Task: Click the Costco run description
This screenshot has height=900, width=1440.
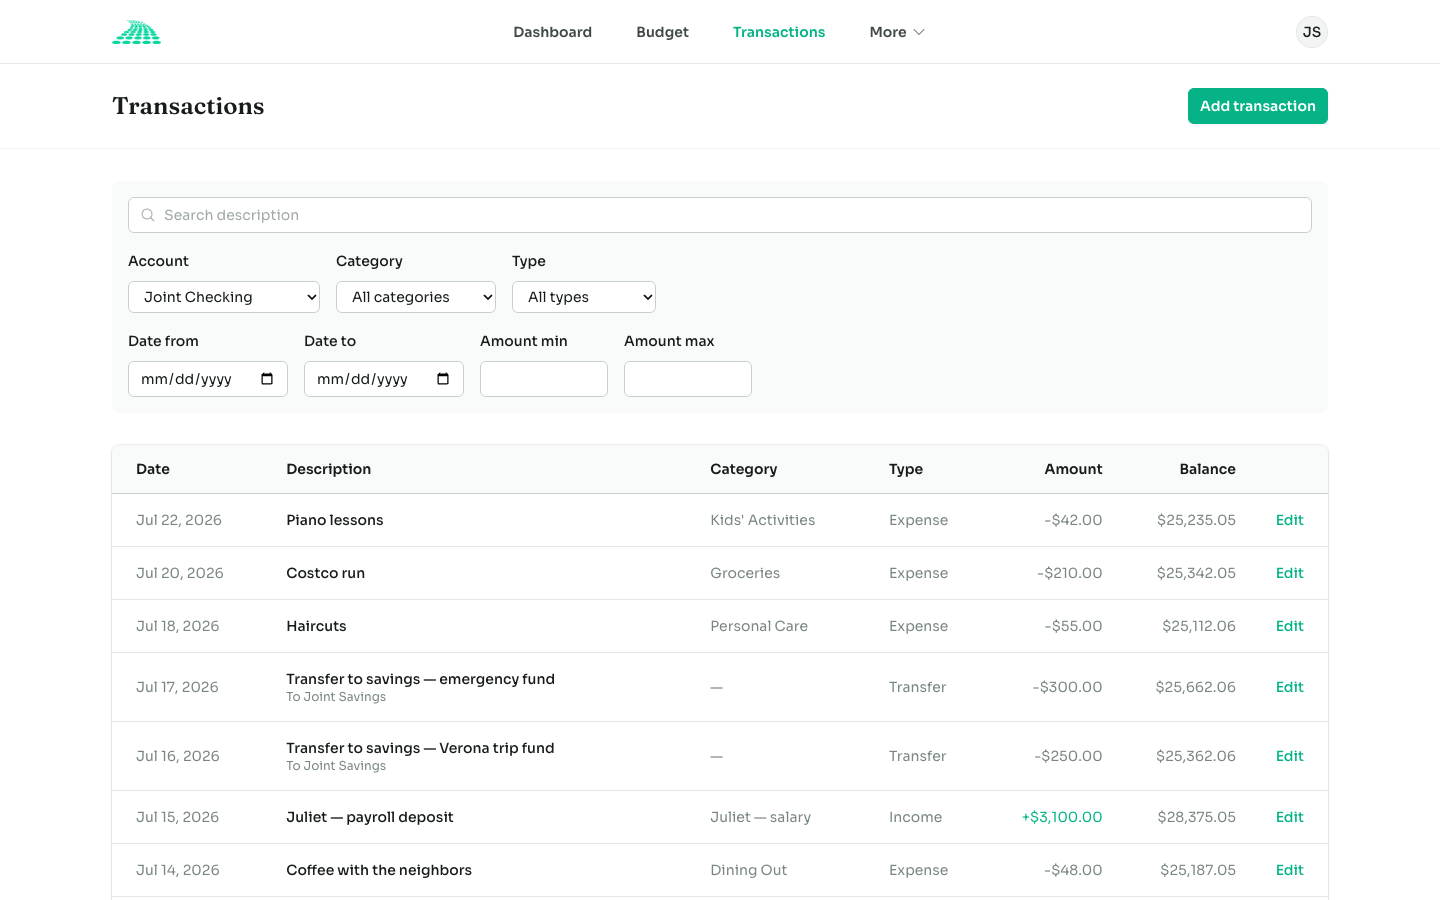Action: [325, 573]
